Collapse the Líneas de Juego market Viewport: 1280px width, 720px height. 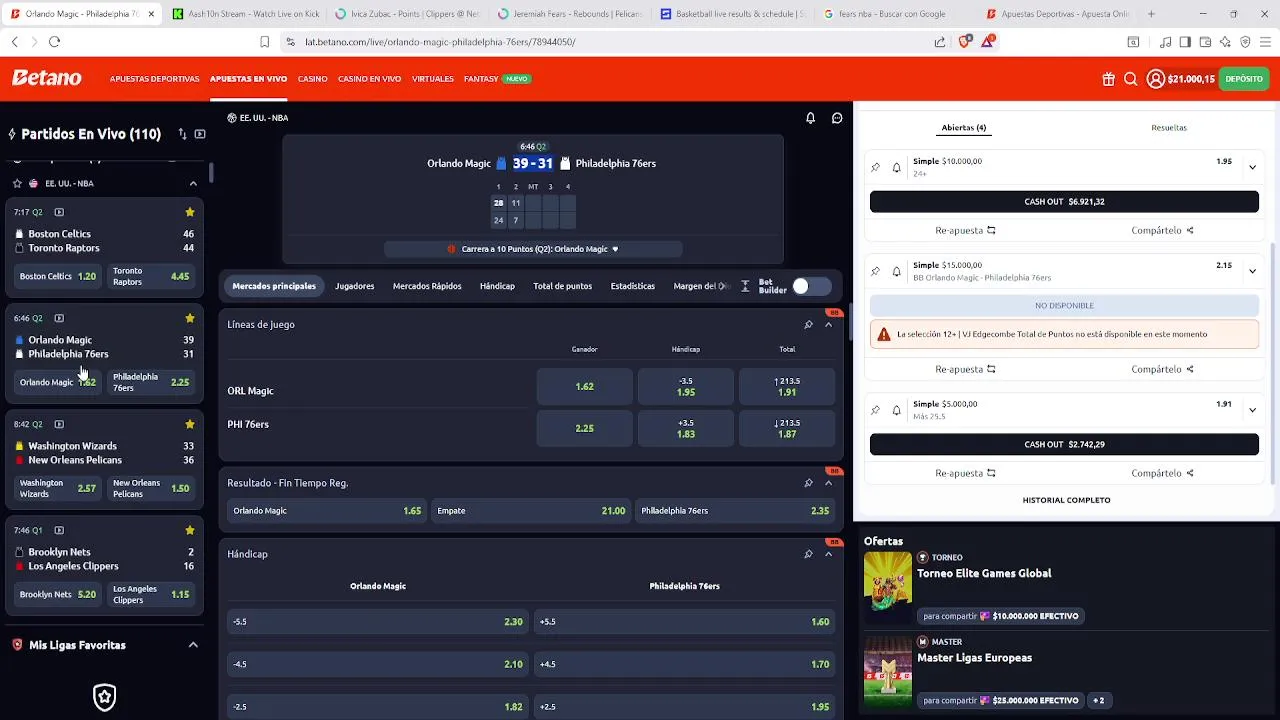828,324
